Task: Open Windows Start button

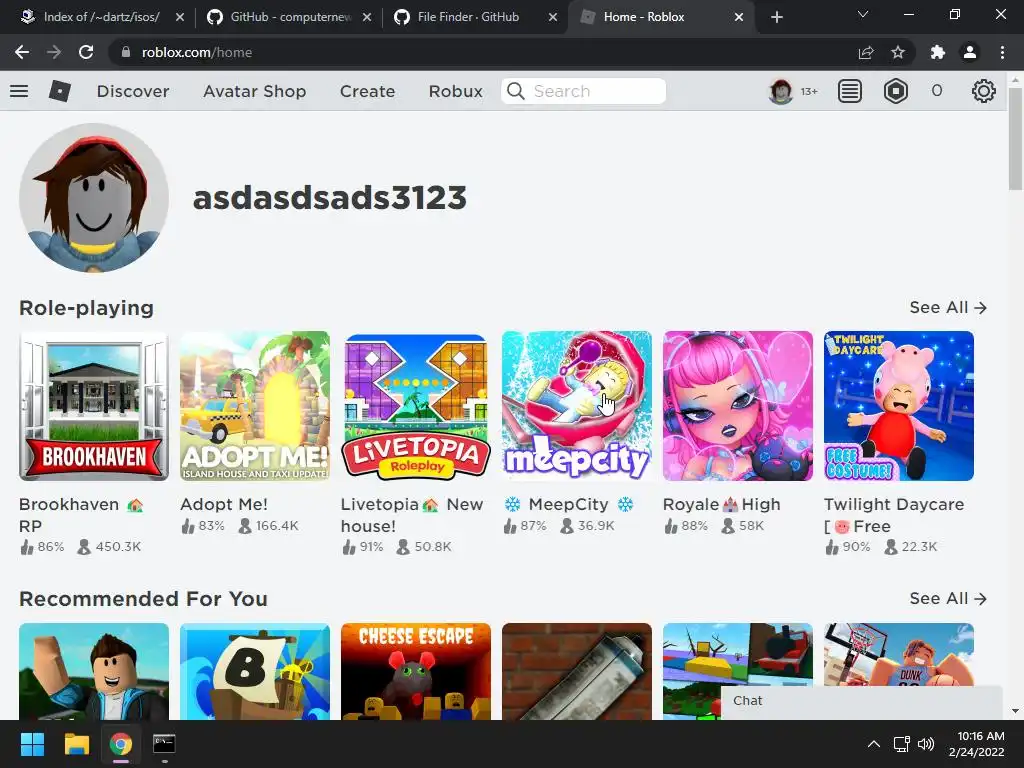Action: pyautogui.click(x=32, y=744)
